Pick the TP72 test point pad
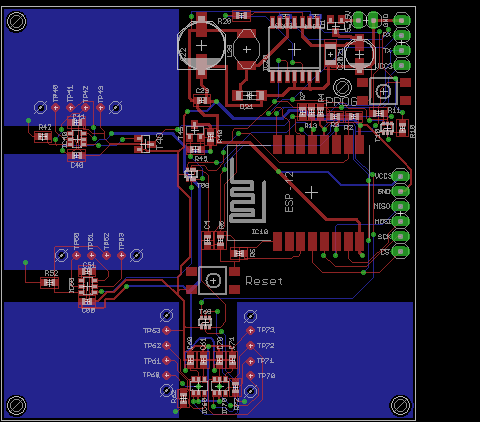Viewport: 480px width, 422px height. (250, 345)
